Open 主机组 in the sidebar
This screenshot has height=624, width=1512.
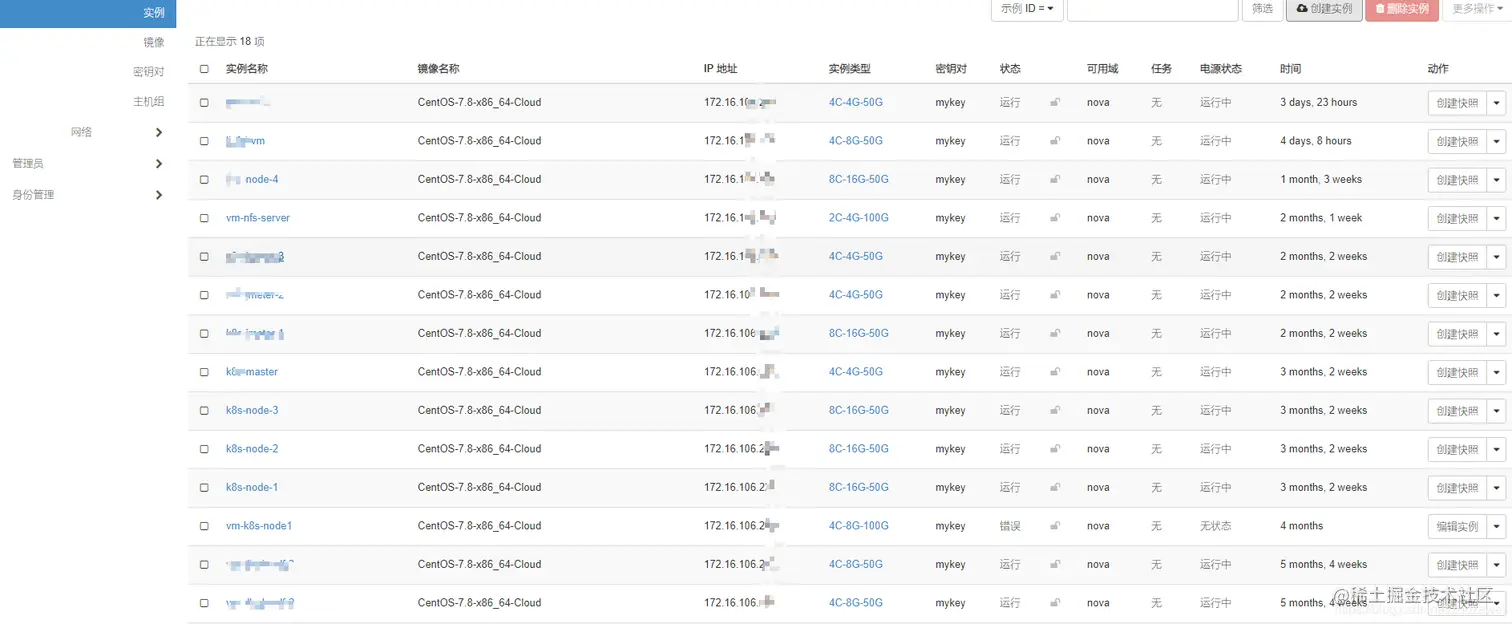pyautogui.click(x=148, y=102)
